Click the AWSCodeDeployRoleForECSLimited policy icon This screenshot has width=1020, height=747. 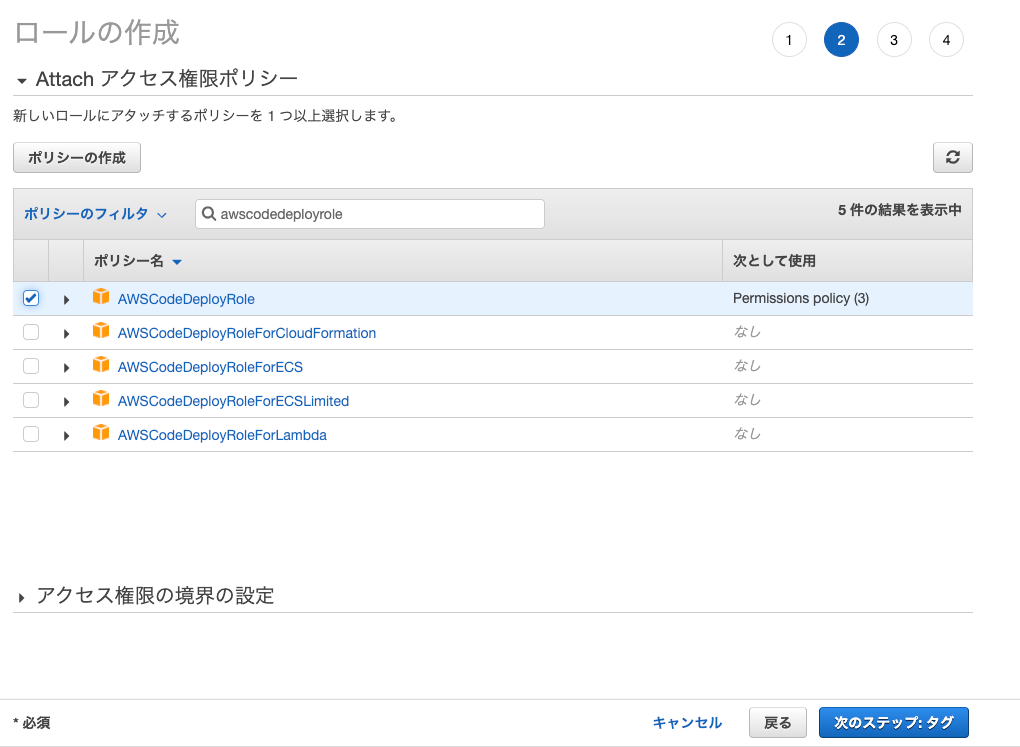click(x=101, y=400)
